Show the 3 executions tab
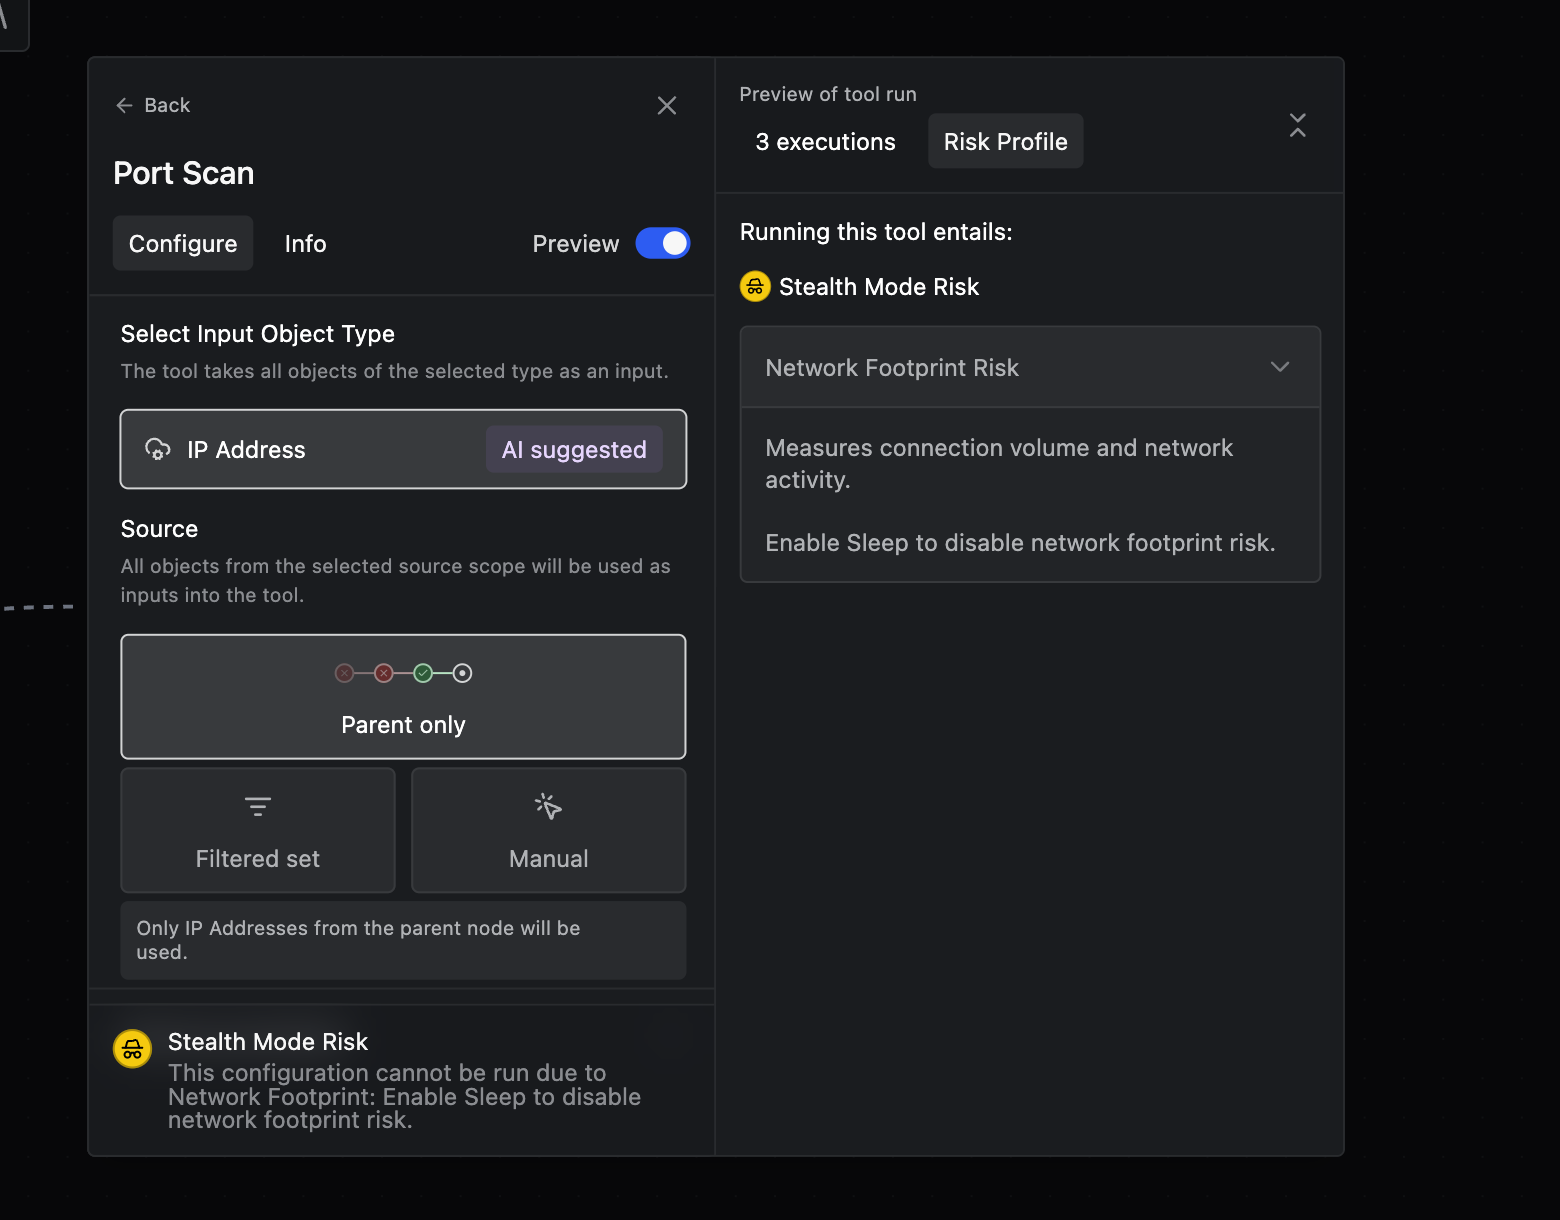Screen dimensions: 1560x1220 [x=825, y=142]
